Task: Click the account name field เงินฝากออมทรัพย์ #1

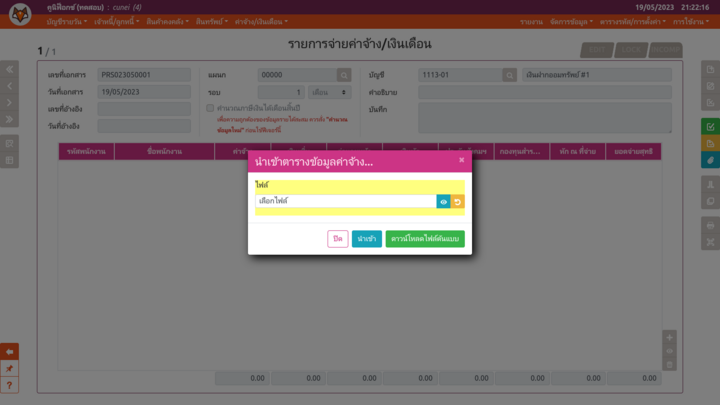Action: click(597, 75)
